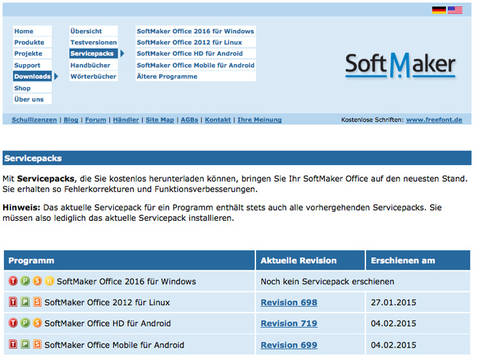Click SoftMaker Office 2016 für Windows table text
The width and height of the screenshot is (480, 363).
click(126, 281)
